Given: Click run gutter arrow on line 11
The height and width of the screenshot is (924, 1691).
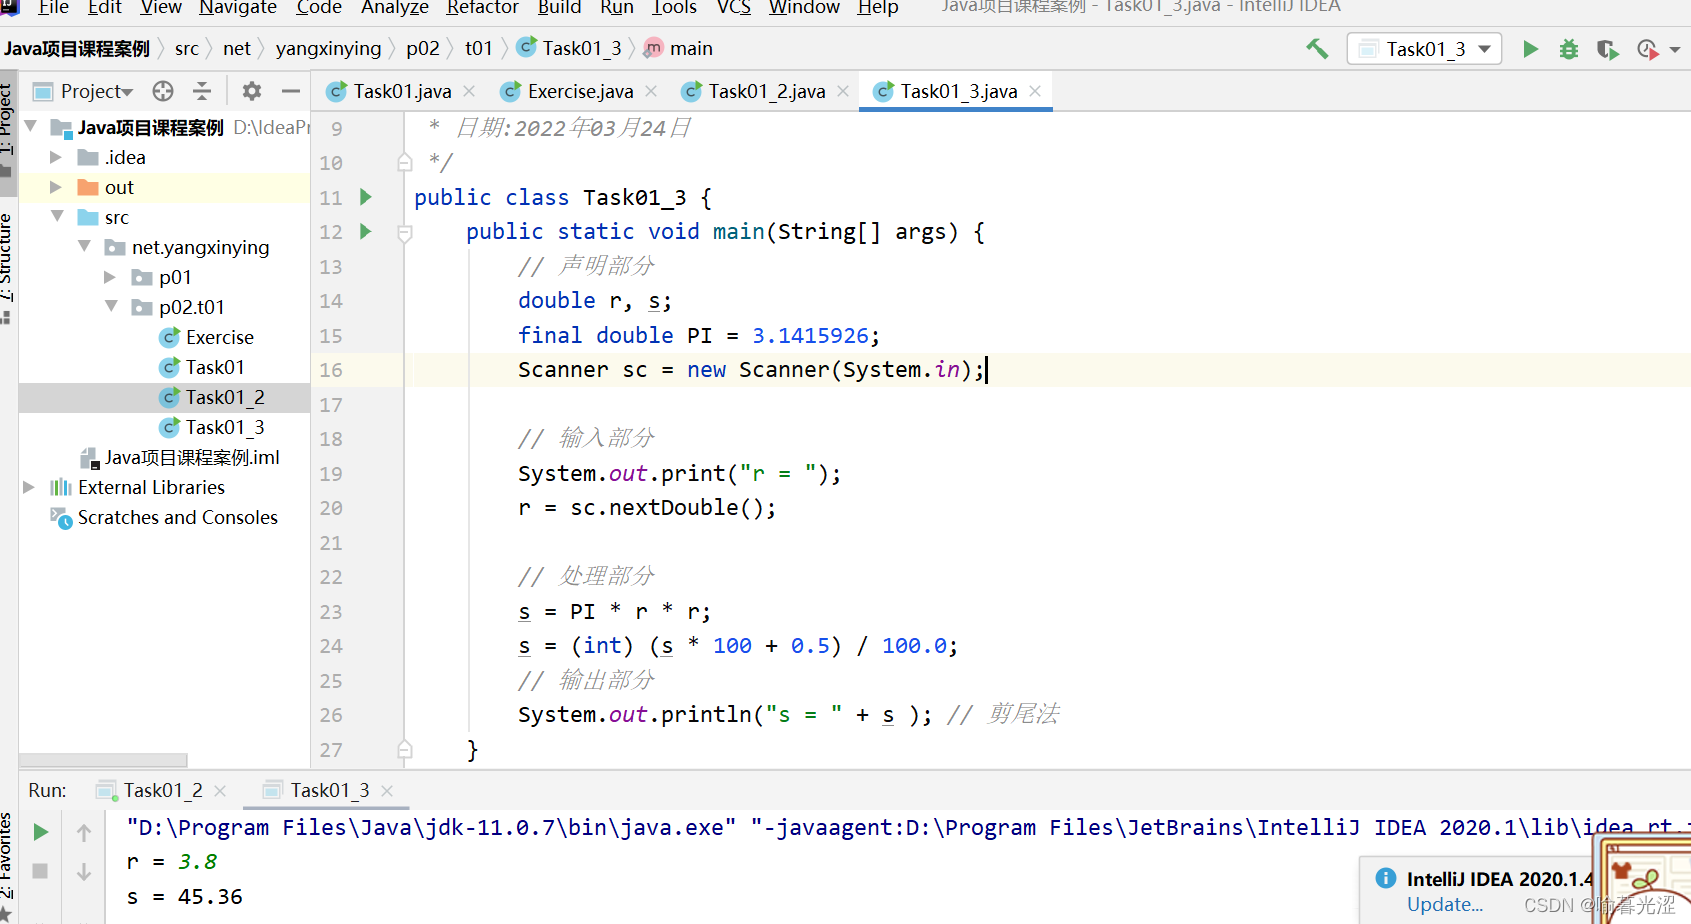Looking at the screenshot, I should tap(366, 197).
